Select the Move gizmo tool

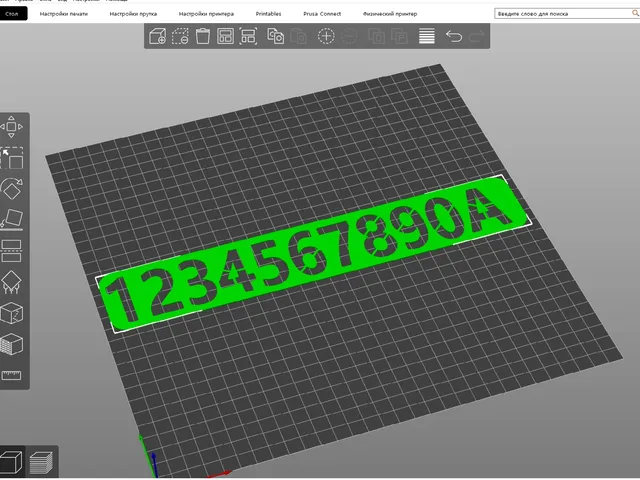pos(11,127)
